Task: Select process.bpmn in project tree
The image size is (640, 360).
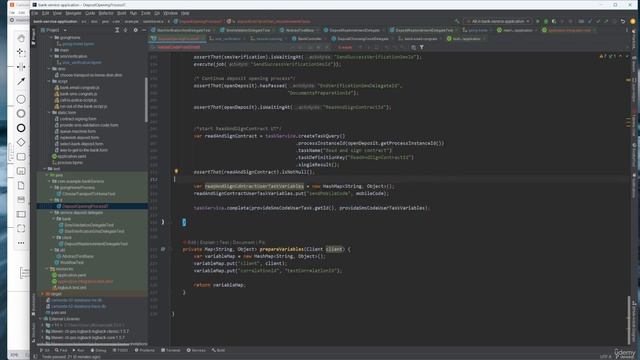Action: pyautogui.click(x=70, y=162)
